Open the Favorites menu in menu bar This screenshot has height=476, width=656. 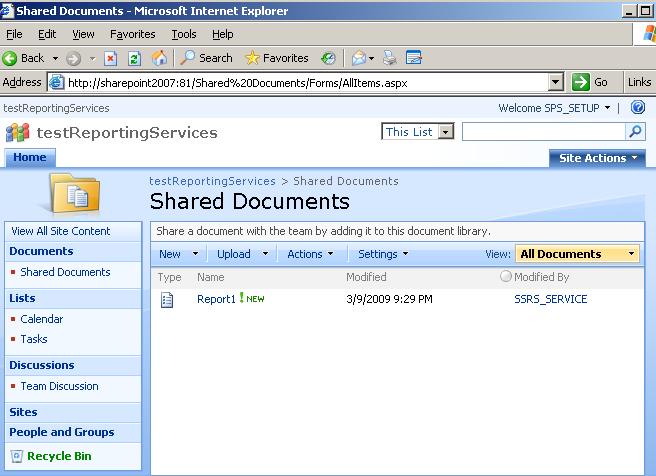click(x=133, y=34)
